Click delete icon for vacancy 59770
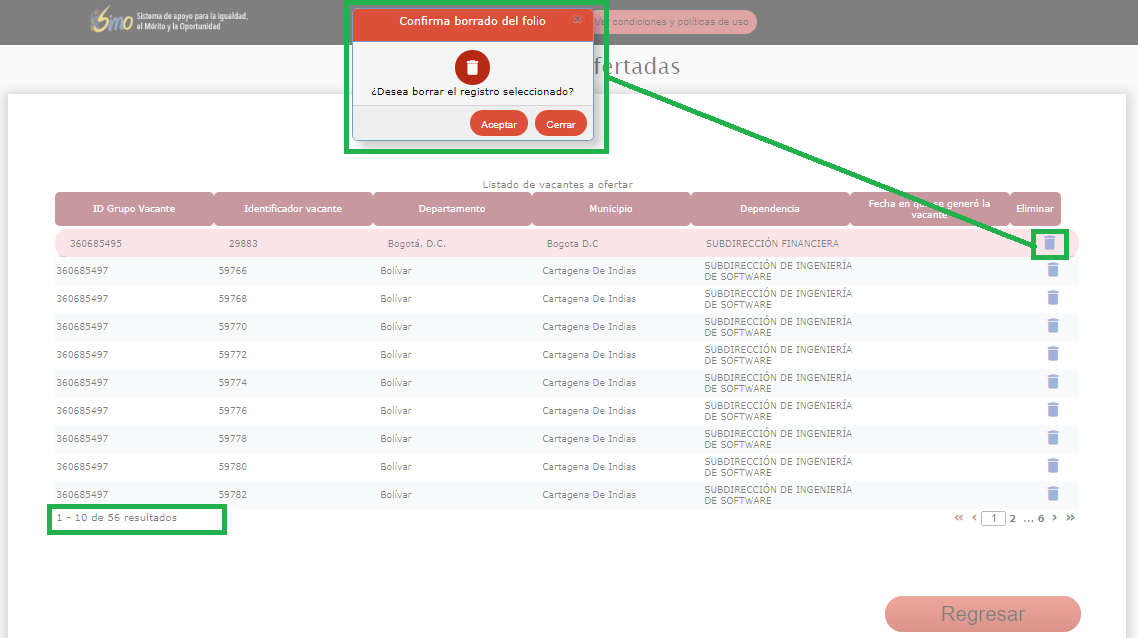This screenshot has width=1138, height=638. [1052, 326]
